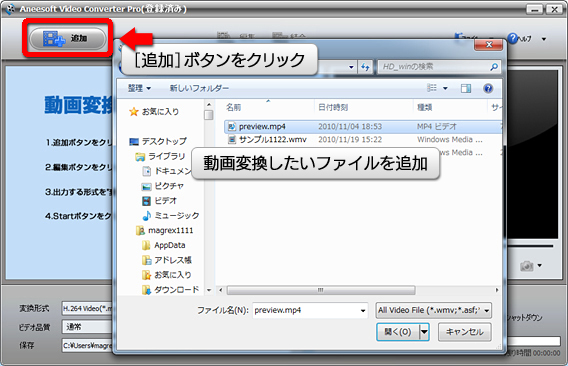Select the サンプル1122.wmv file
Screen dimensions: 568x366
pos(363,140)
